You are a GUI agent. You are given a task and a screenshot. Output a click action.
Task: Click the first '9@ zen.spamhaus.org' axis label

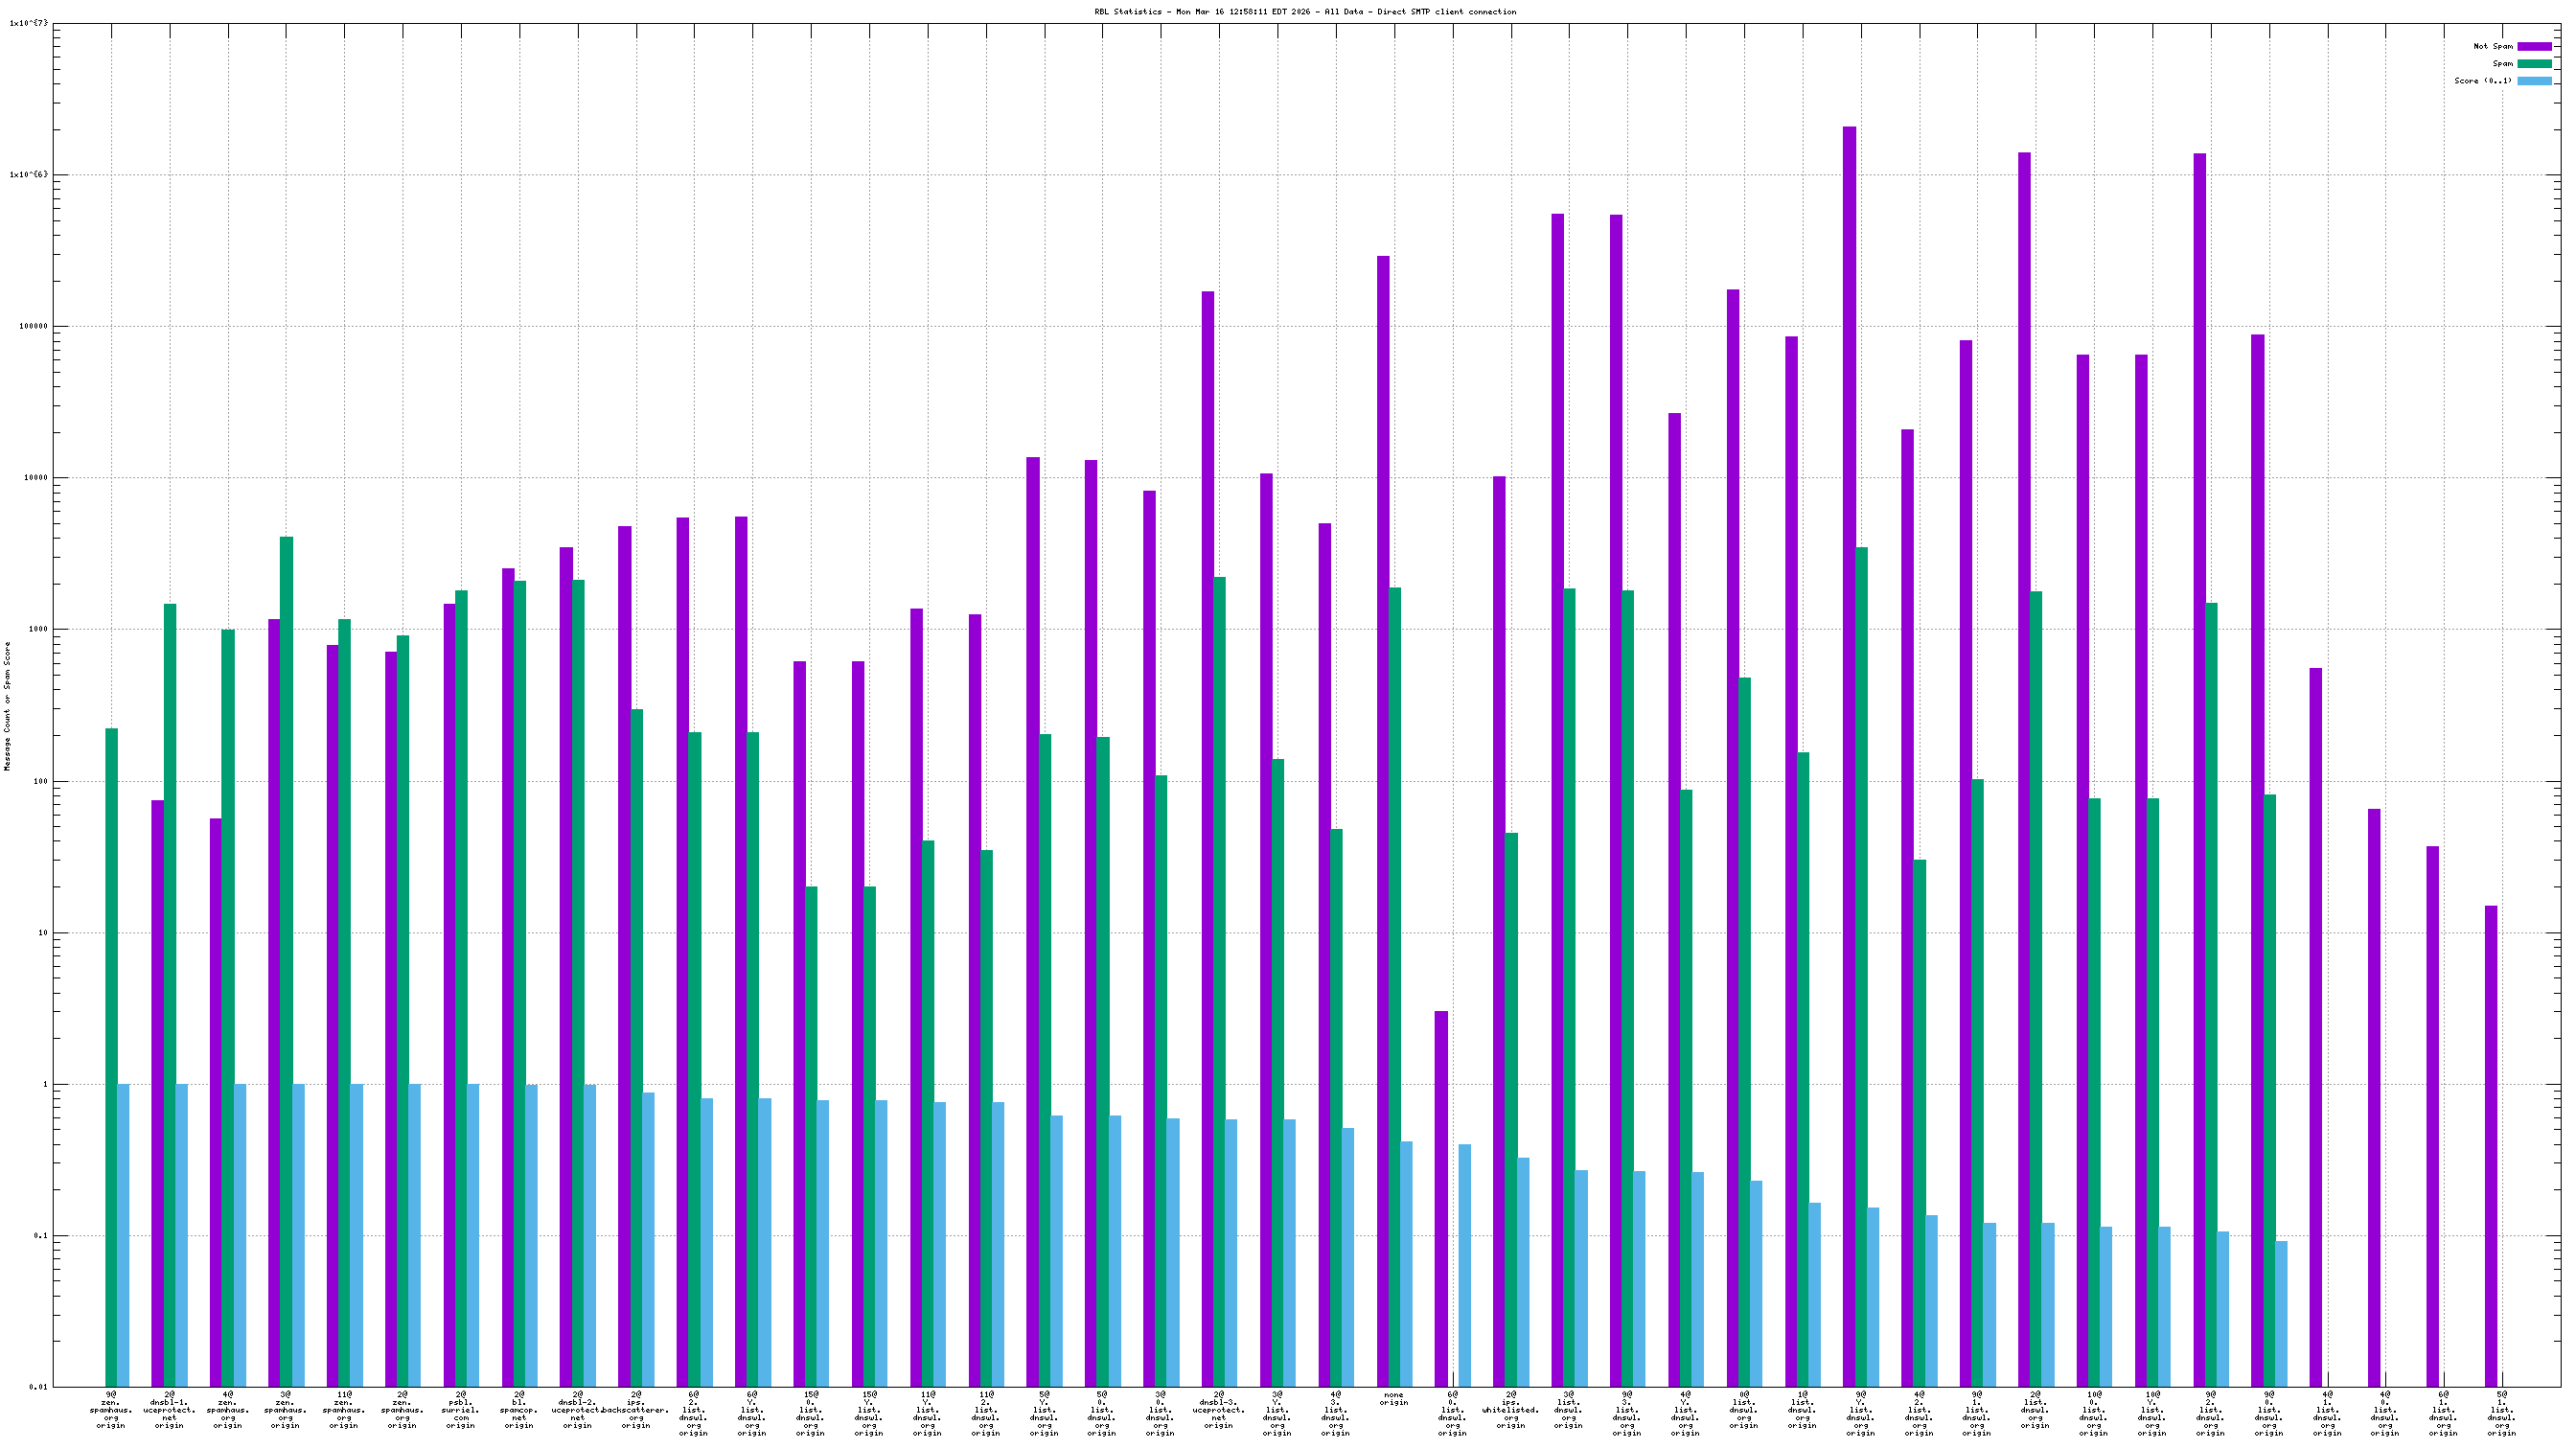coord(111,1409)
